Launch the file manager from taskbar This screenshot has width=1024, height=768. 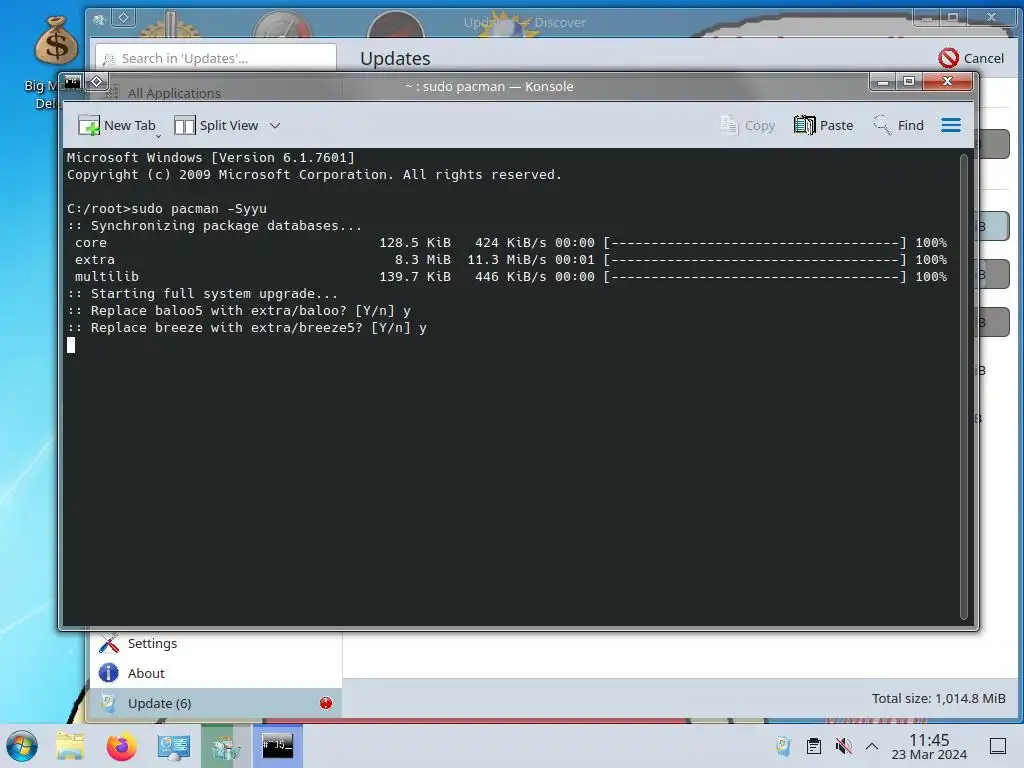coord(70,746)
